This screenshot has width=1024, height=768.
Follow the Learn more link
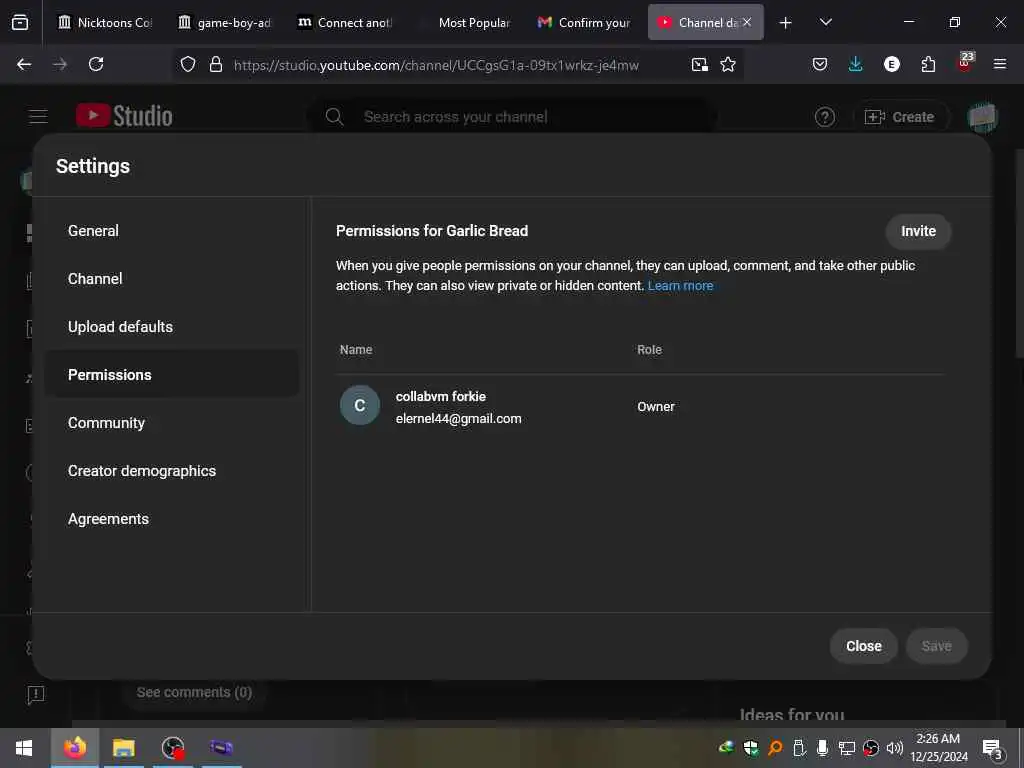[680, 285]
